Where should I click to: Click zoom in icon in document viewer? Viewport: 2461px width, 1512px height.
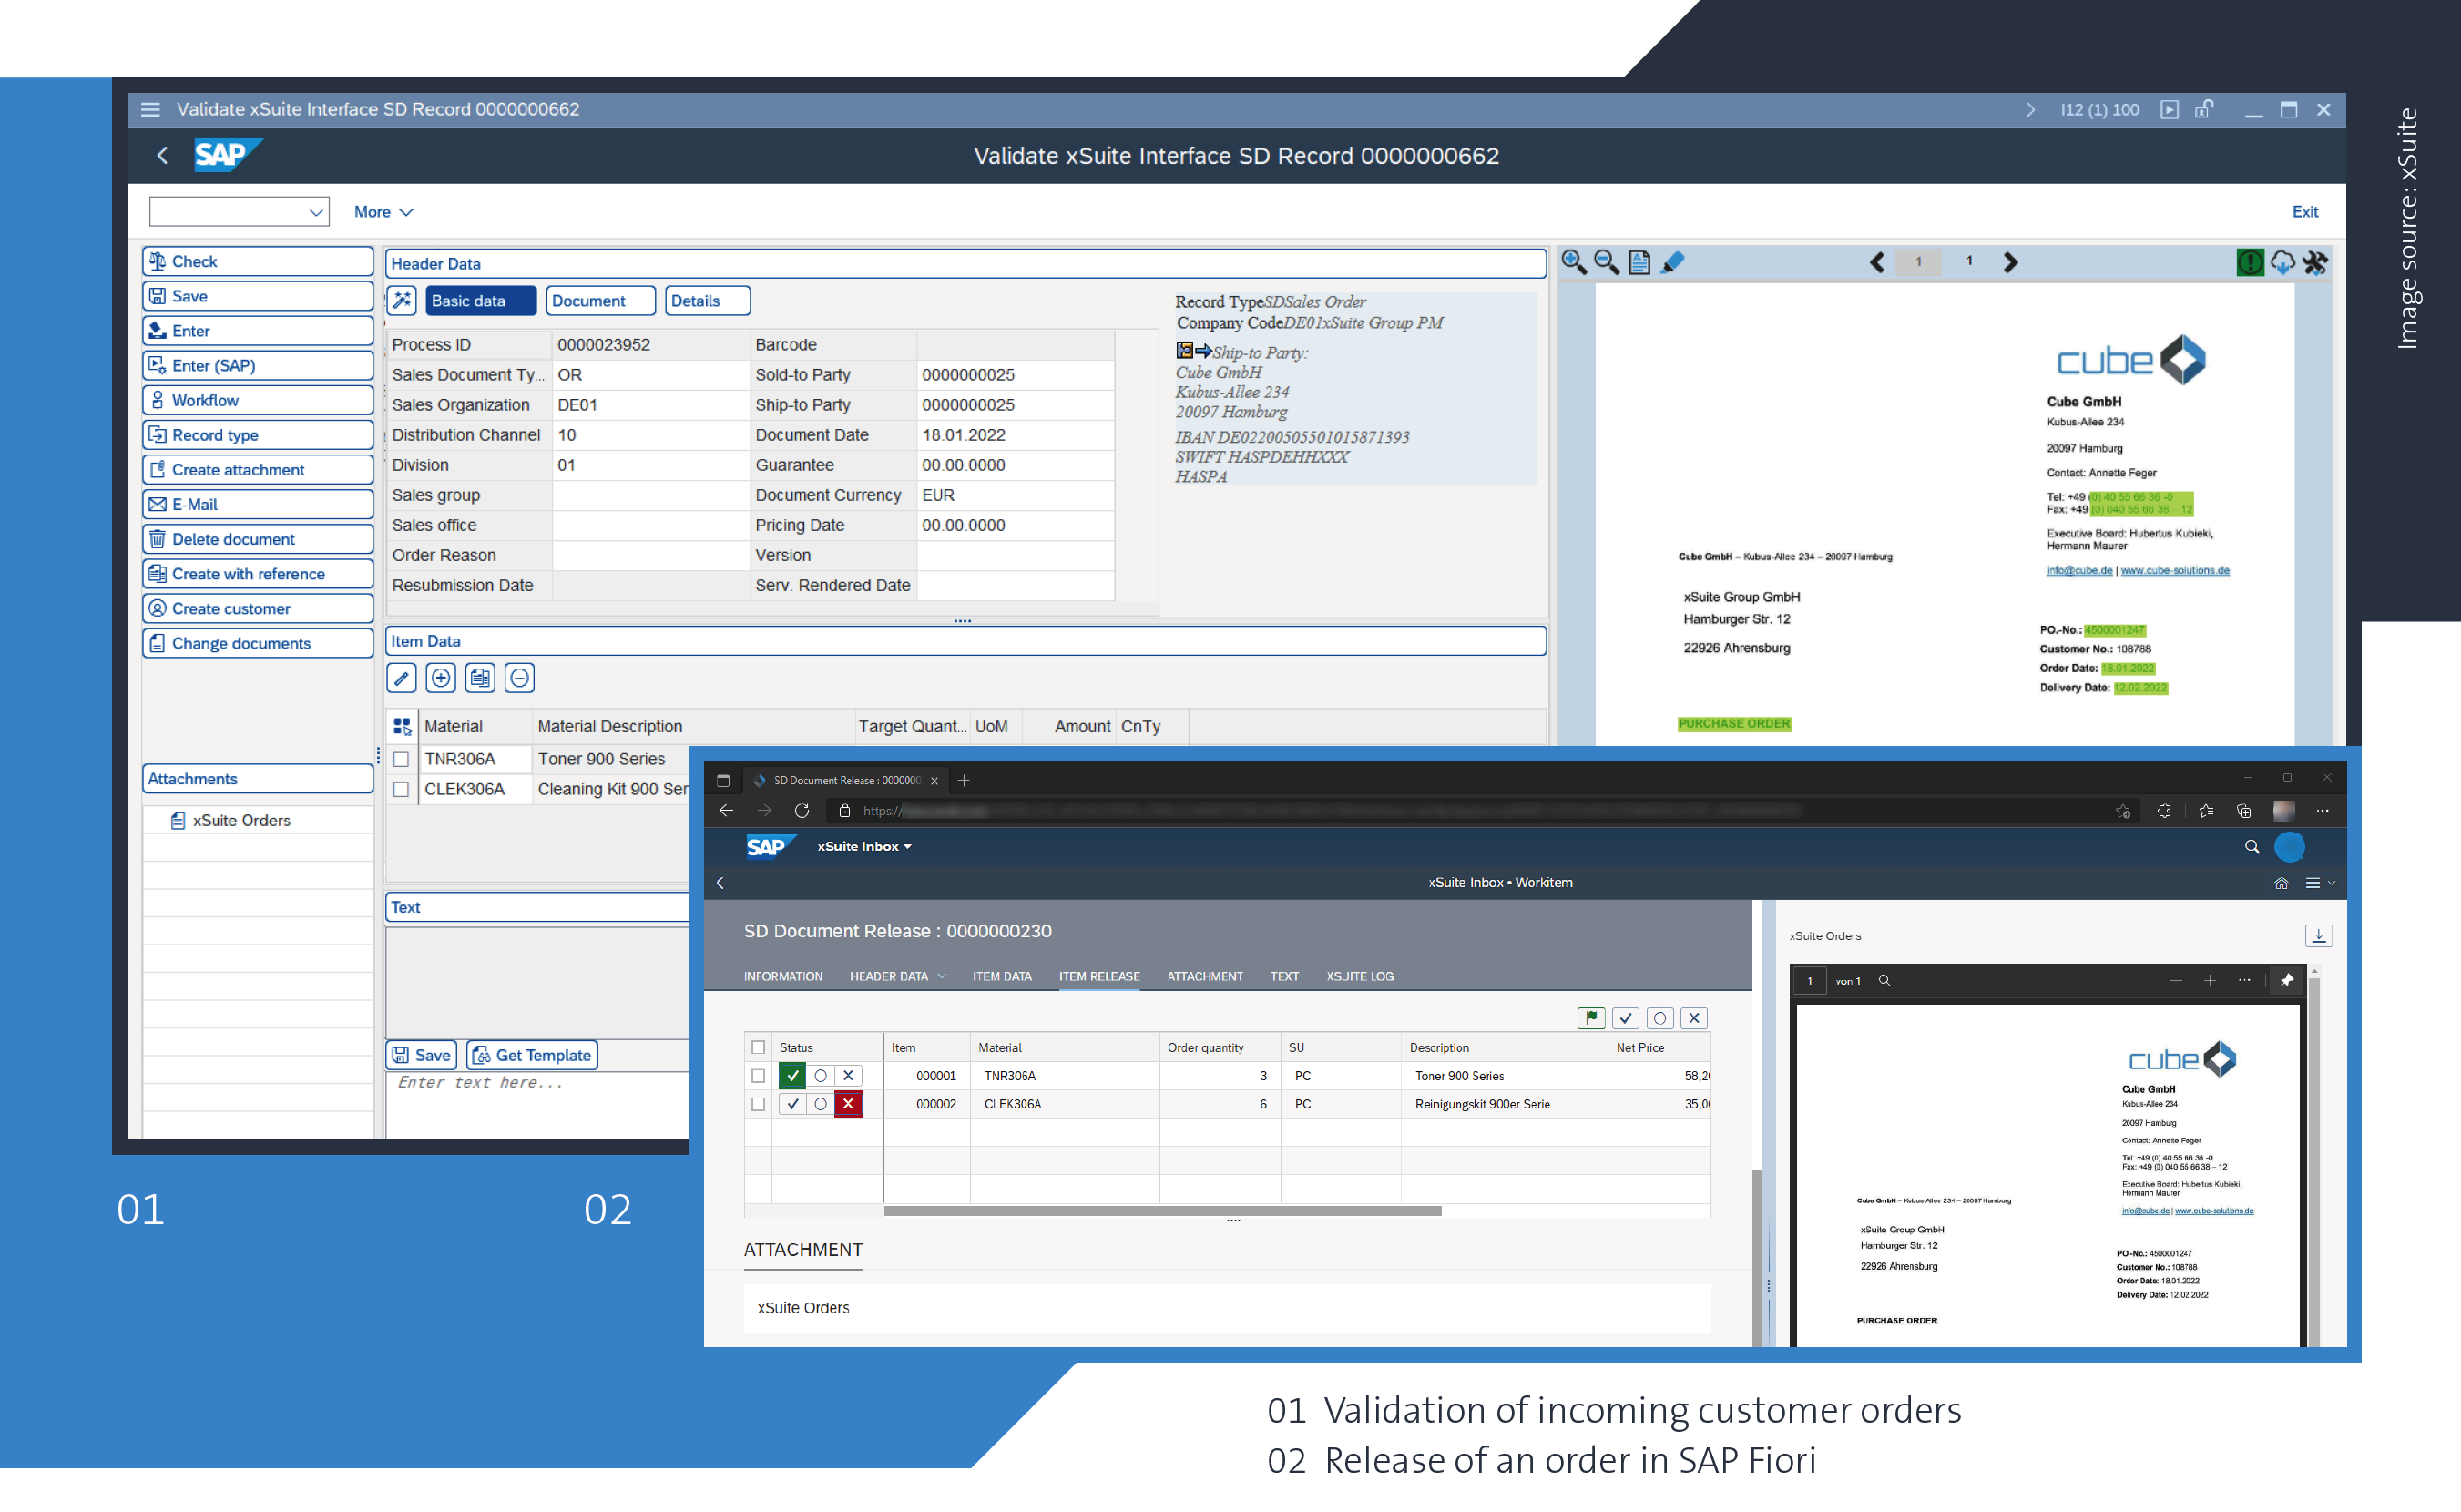pyautogui.click(x=1573, y=262)
